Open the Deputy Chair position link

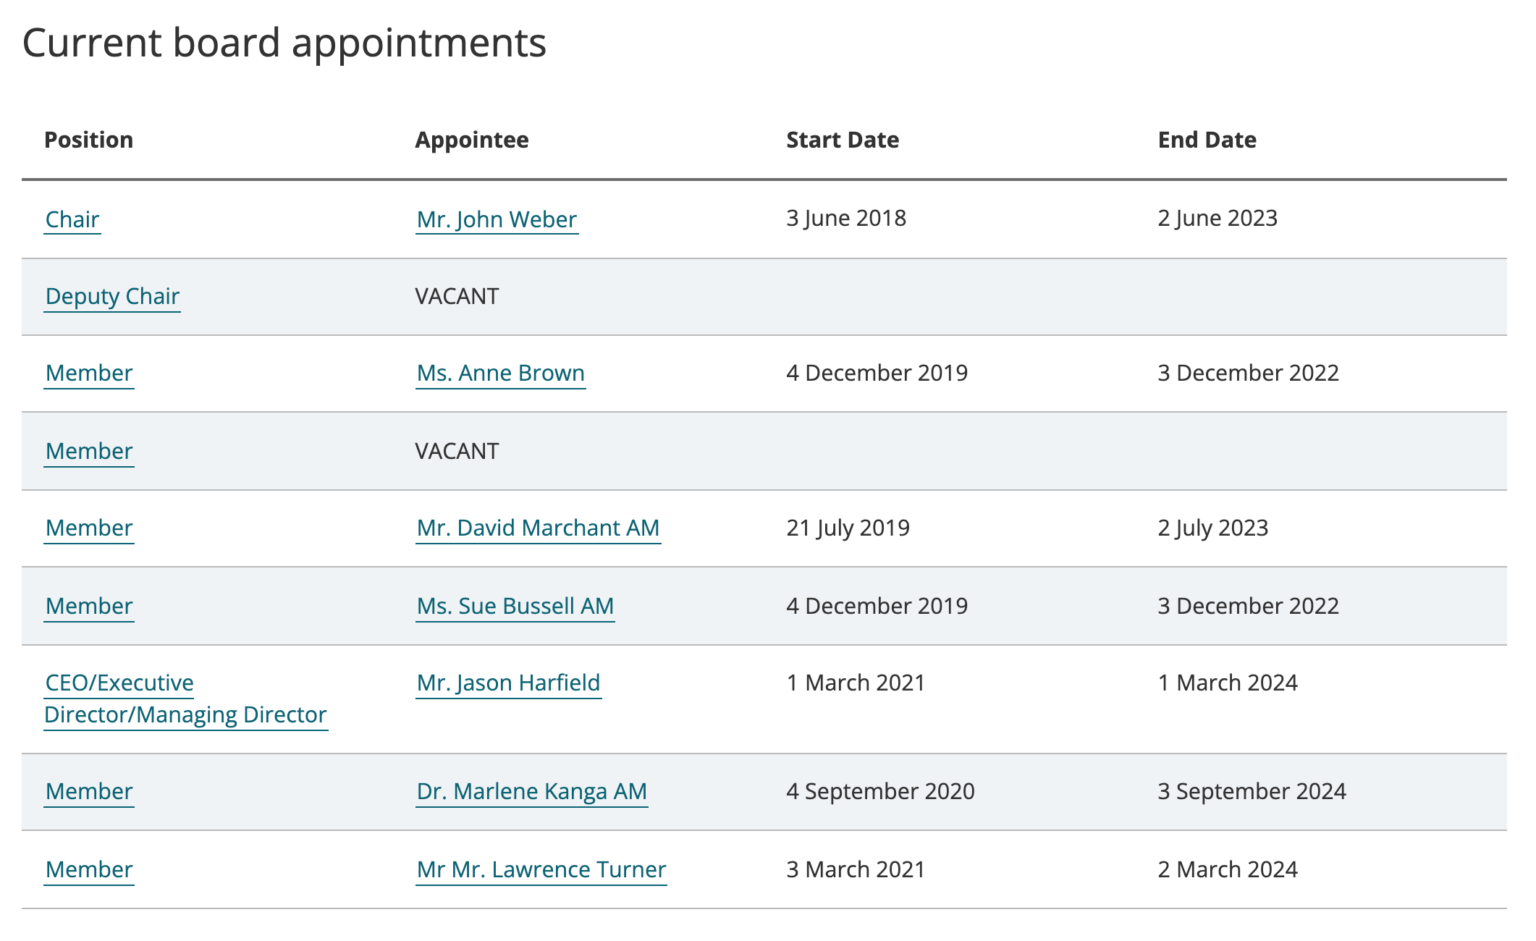point(111,296)
